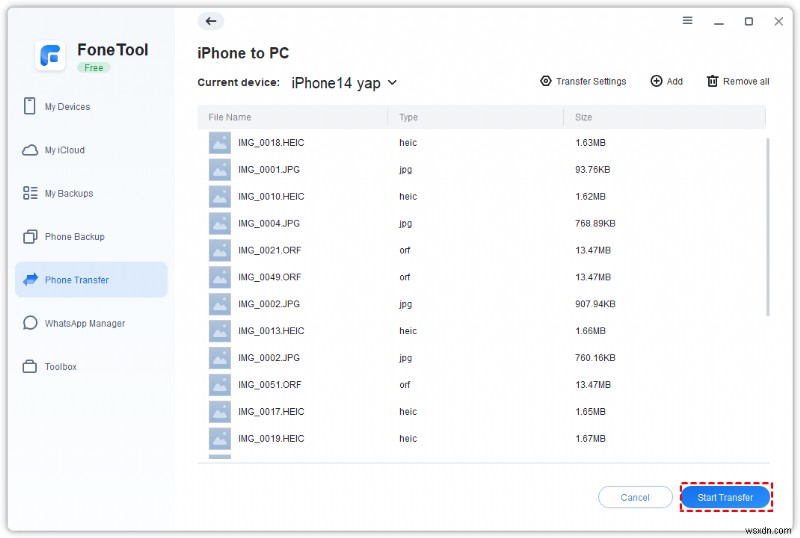The image size is (800, 538).
Task: Click thumbnail of IMG_0017.HEIC
Action: pos(220,411)
